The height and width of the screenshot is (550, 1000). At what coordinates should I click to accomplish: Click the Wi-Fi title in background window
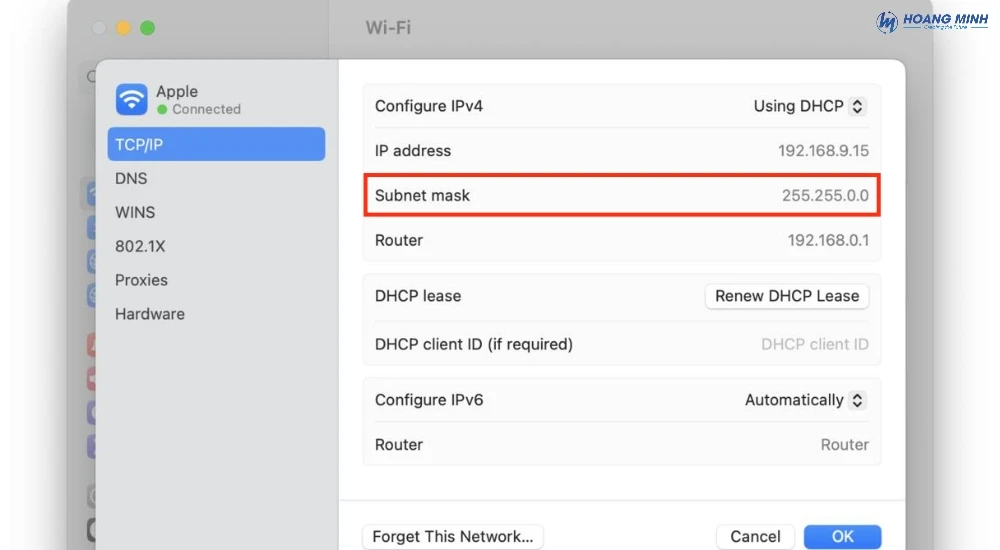[x=388, y=27]
